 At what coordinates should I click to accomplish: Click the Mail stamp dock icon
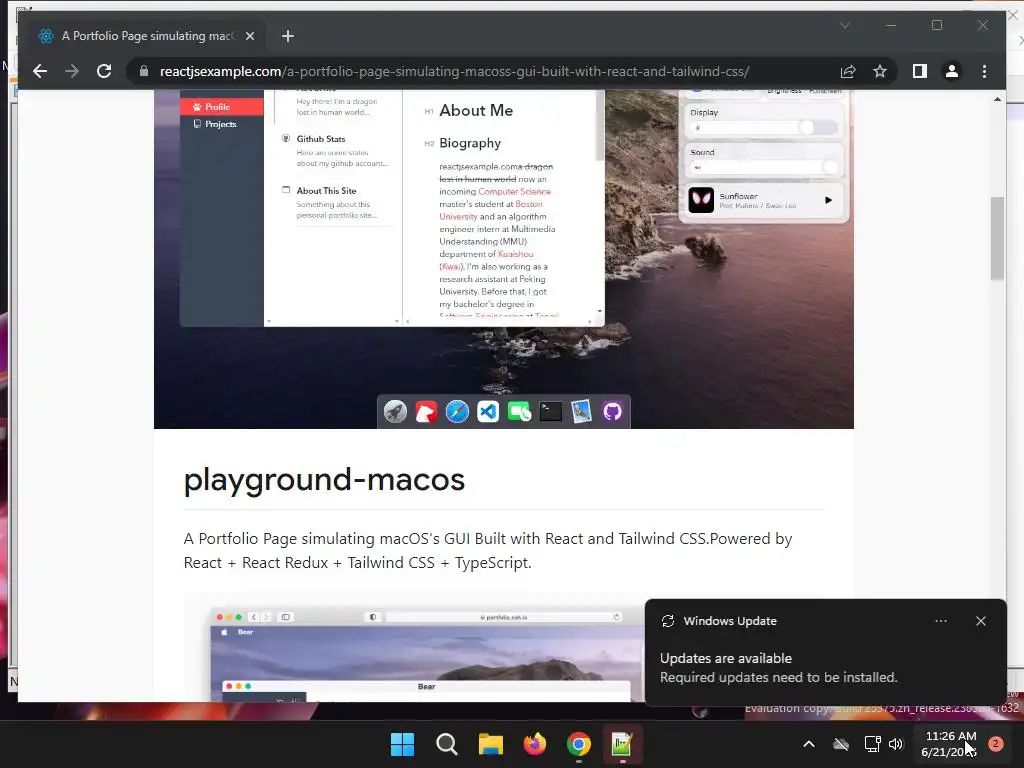coord(581,411)
